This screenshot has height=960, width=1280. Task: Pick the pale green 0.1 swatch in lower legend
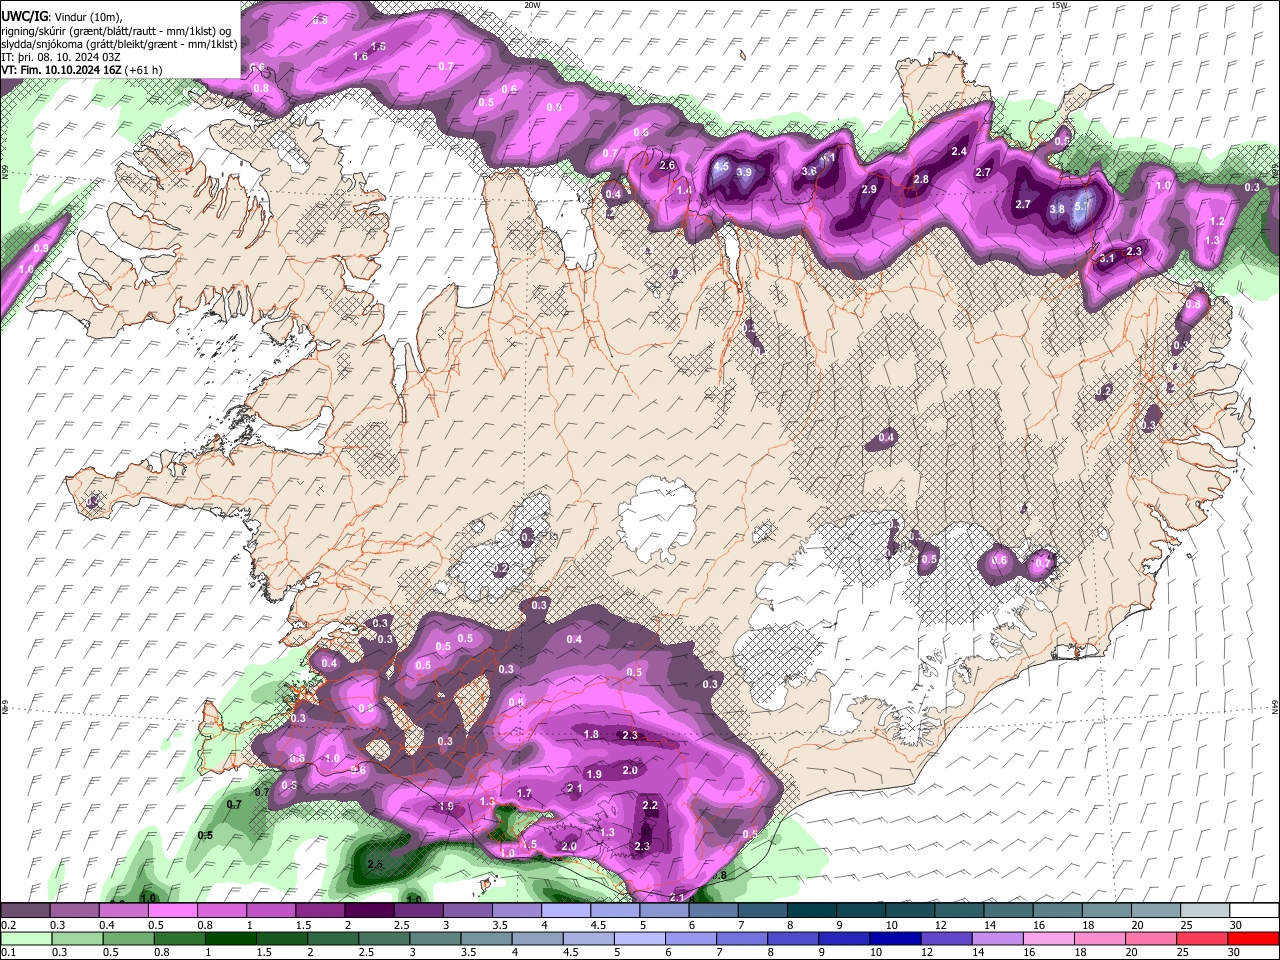25,938
